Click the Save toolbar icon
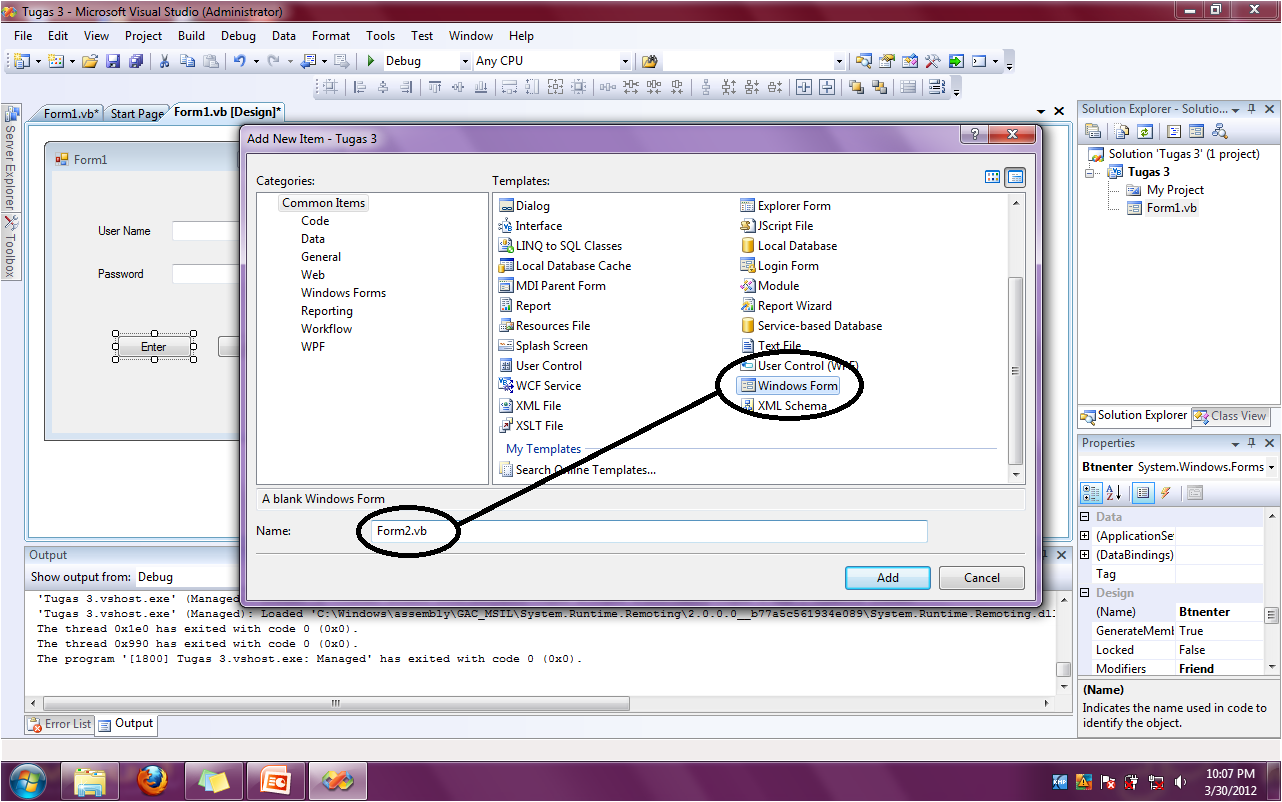 click(113, 61)
